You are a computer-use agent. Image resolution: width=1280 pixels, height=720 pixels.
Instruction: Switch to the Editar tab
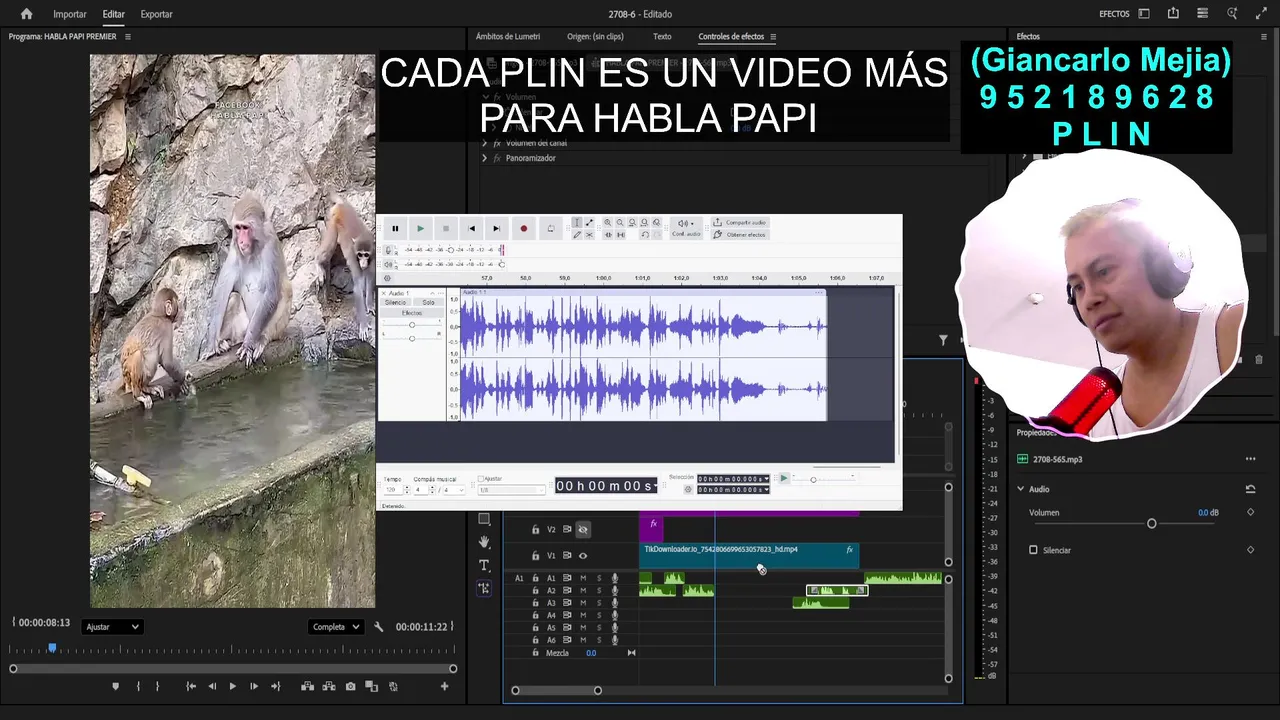(113, 14)
